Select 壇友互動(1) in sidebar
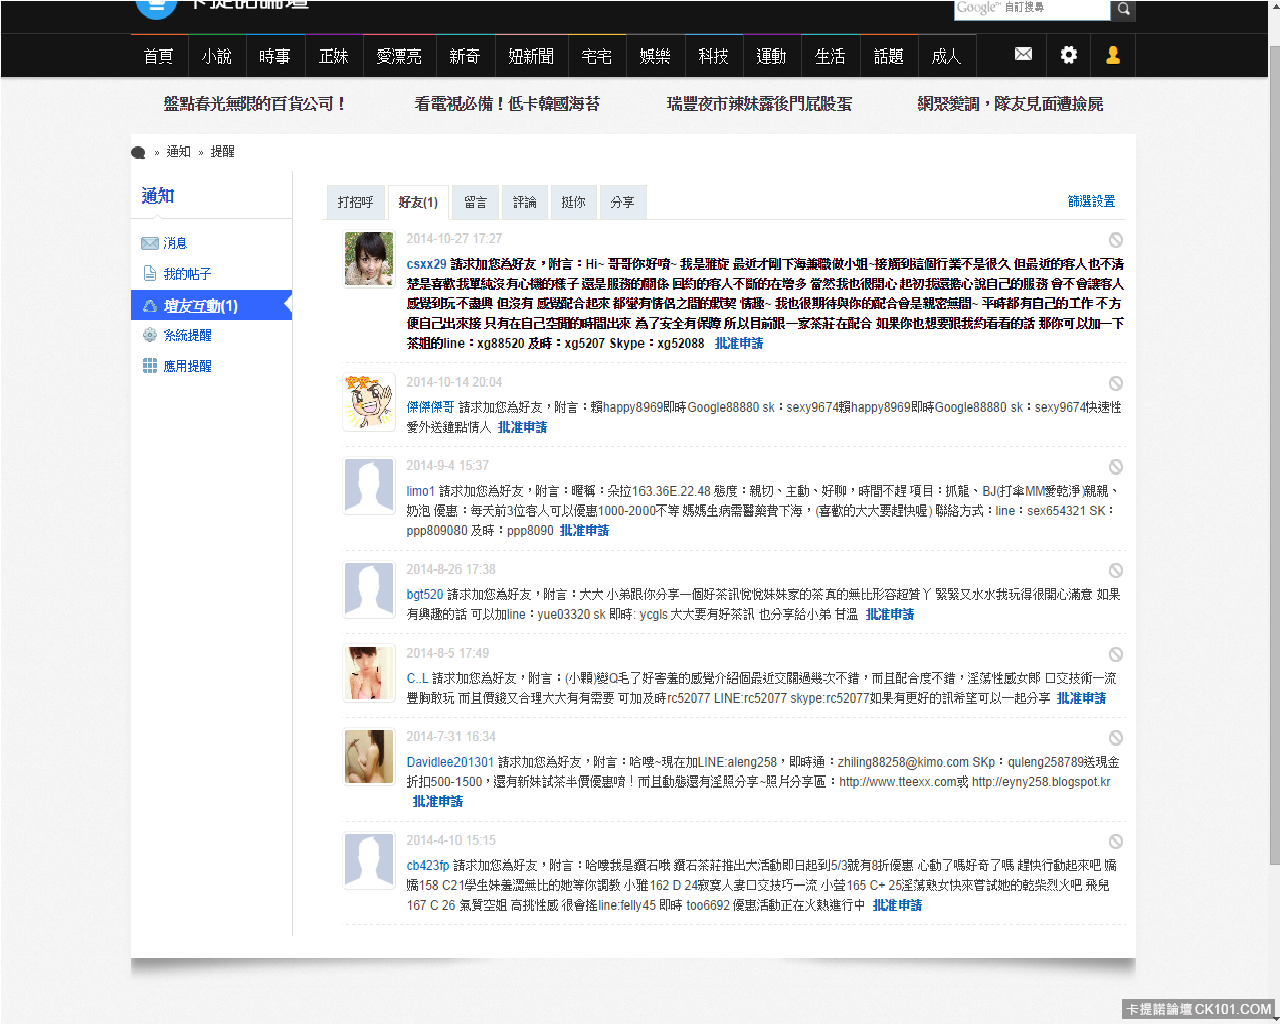Viewport: 1280px width, 1024px height. coord(211,306)
